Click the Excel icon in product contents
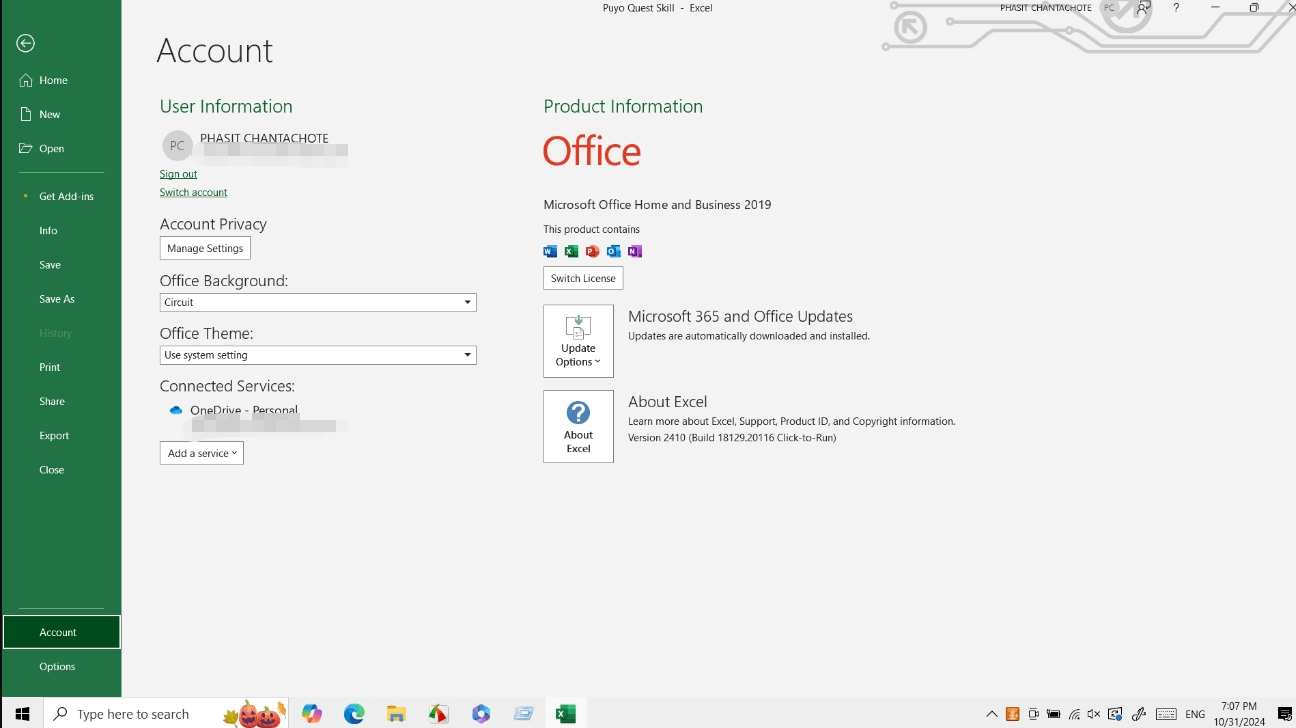This screenshot has height=728, width=1296. [571, 251]
